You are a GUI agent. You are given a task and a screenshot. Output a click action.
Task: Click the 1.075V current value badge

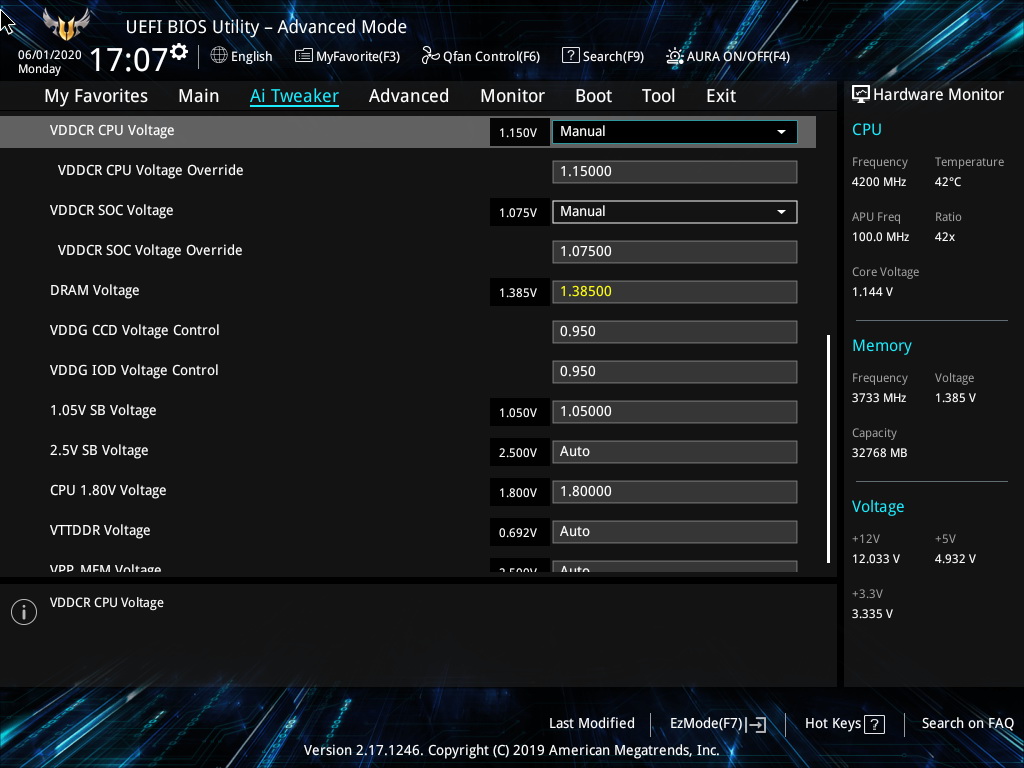[518, 213]
